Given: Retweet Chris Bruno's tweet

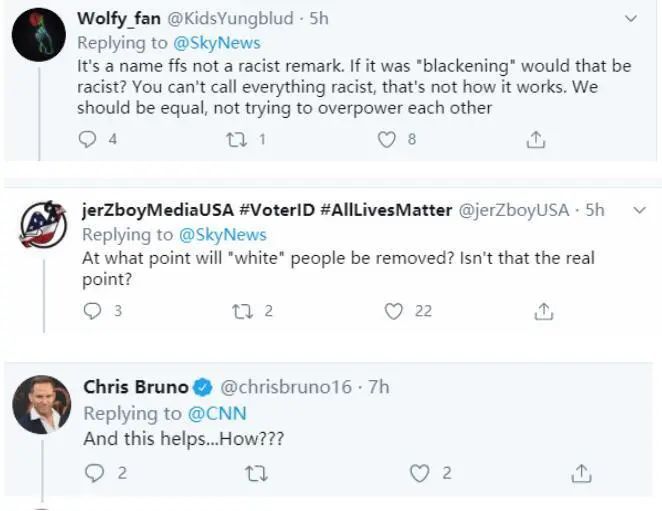Looking at the screenshot, I should pyautogui.click(x=256, y=472).
